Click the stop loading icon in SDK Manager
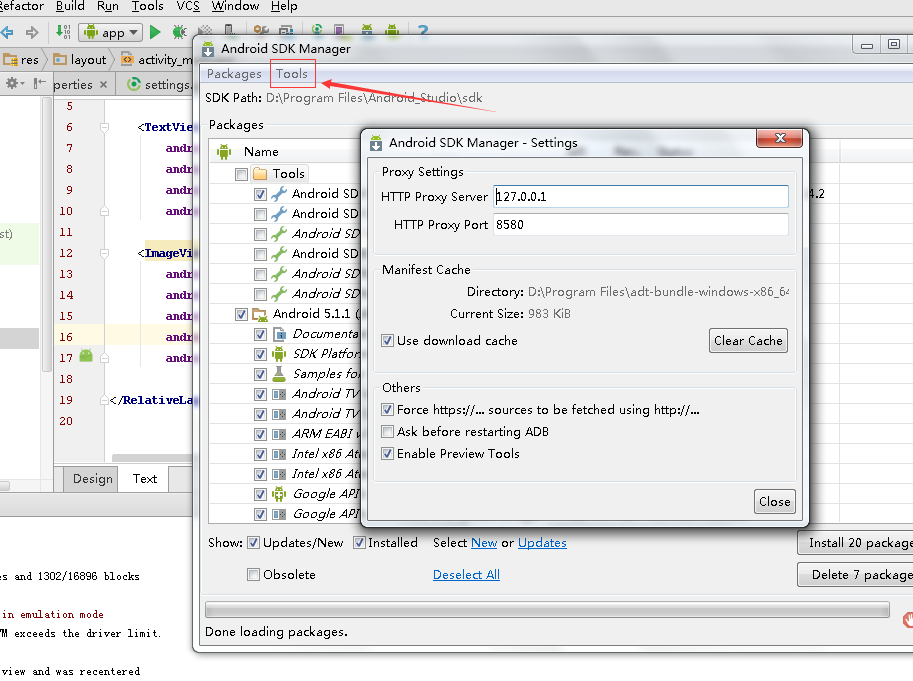Screen dimensions: 913x681 coord(907,620)
